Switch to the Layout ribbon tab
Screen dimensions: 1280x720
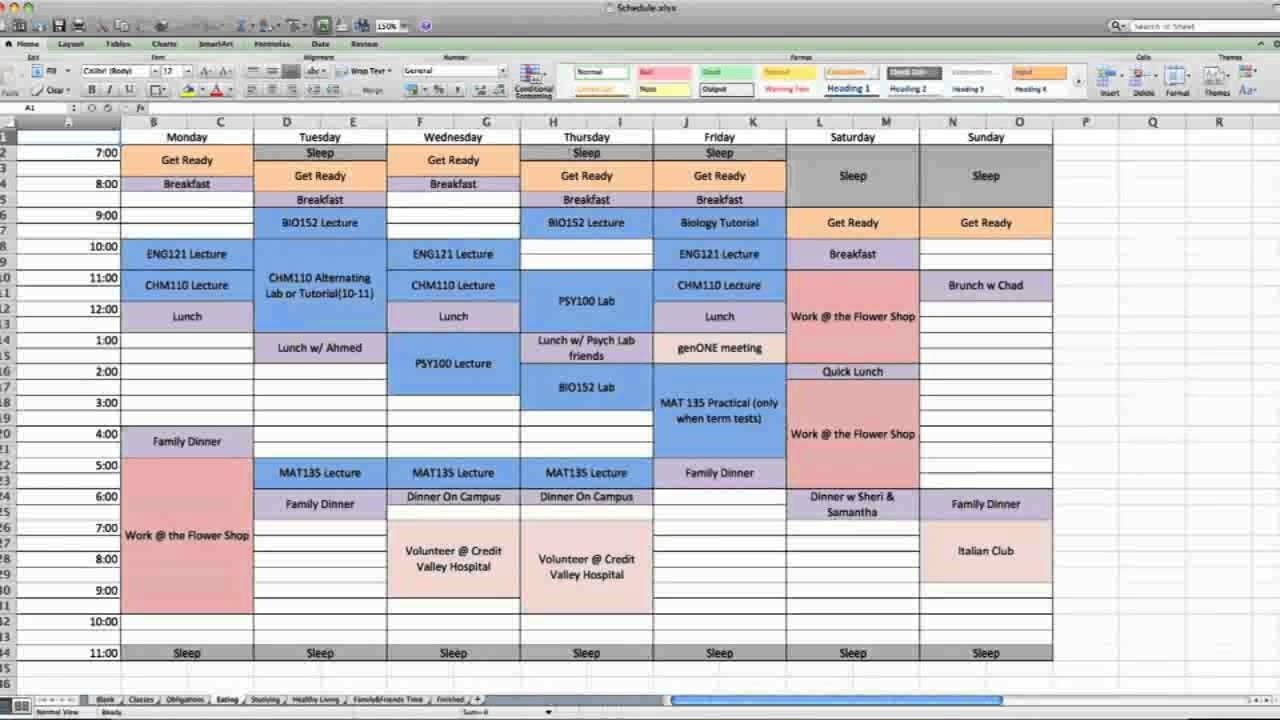(x=71, y=44)
